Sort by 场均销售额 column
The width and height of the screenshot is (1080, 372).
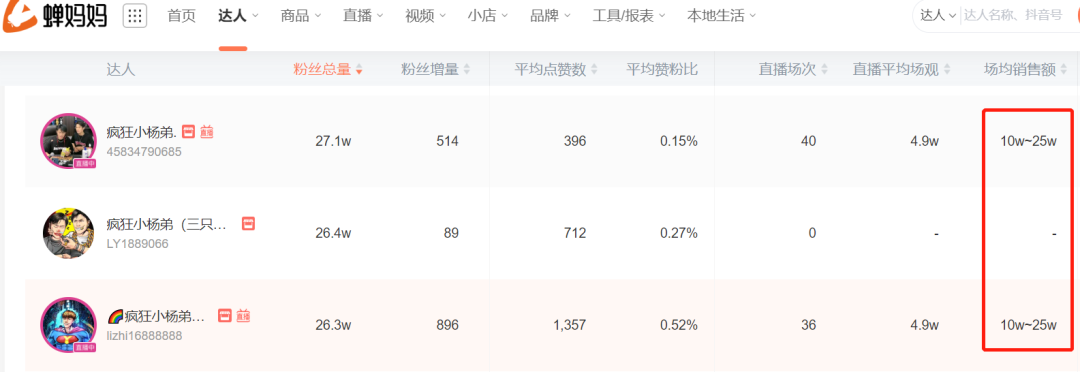(x=1026, y=69)
